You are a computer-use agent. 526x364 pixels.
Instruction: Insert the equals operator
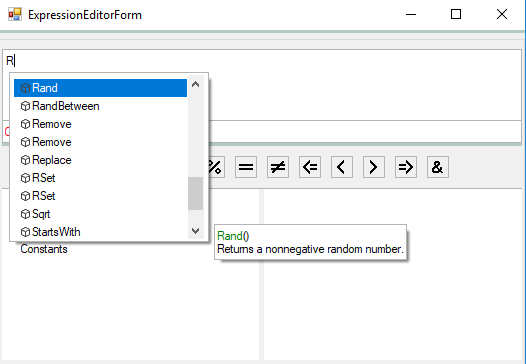click(246, 167)
